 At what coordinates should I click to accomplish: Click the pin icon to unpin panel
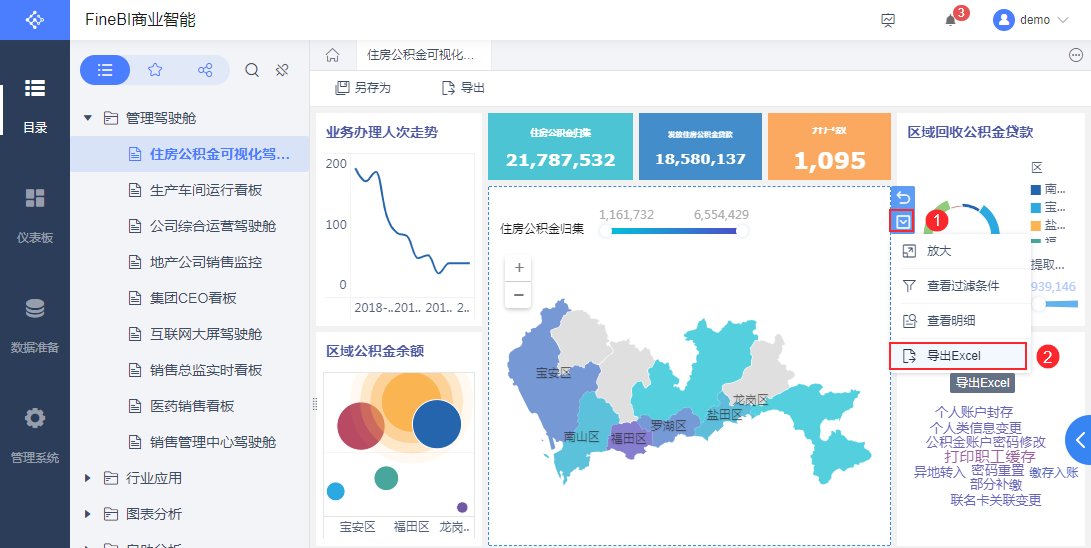click(x=282, y=70)
